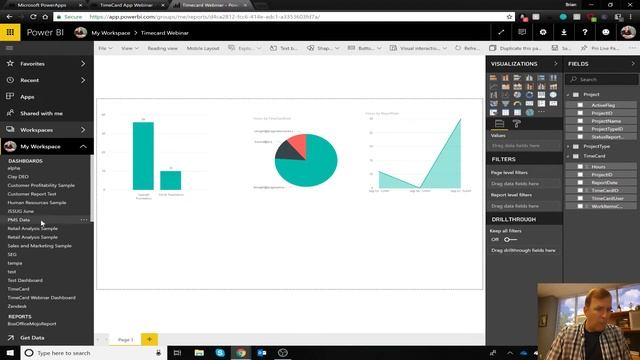Click Pin Live Page button
The height and width of the screenshot is (360, 640).
600,48
